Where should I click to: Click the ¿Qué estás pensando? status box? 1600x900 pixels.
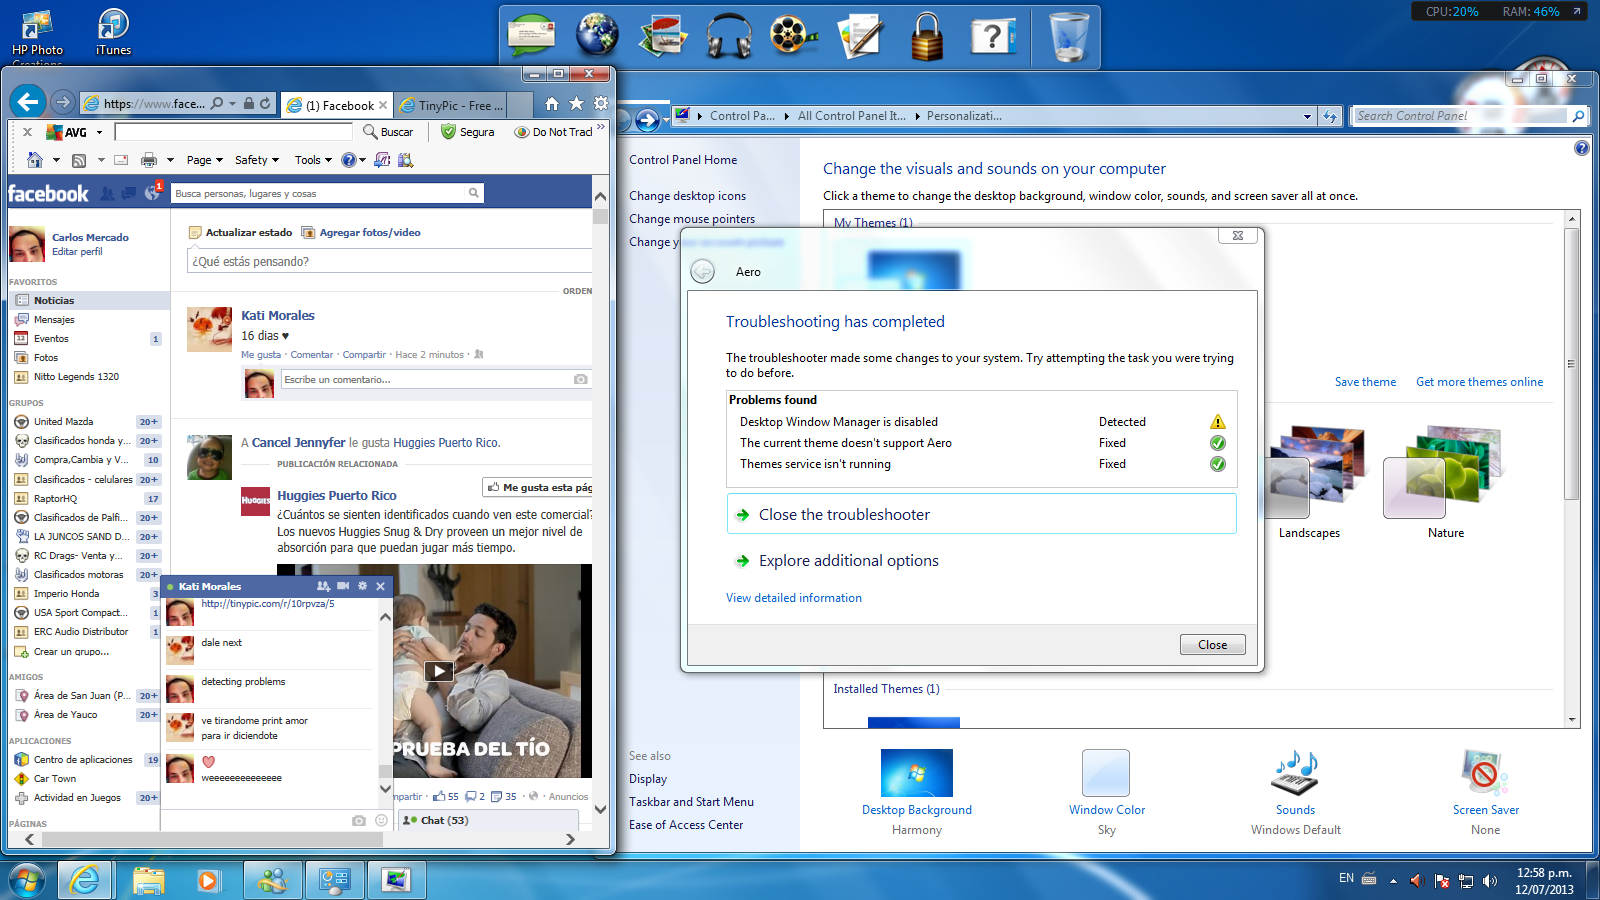(389, 261)
